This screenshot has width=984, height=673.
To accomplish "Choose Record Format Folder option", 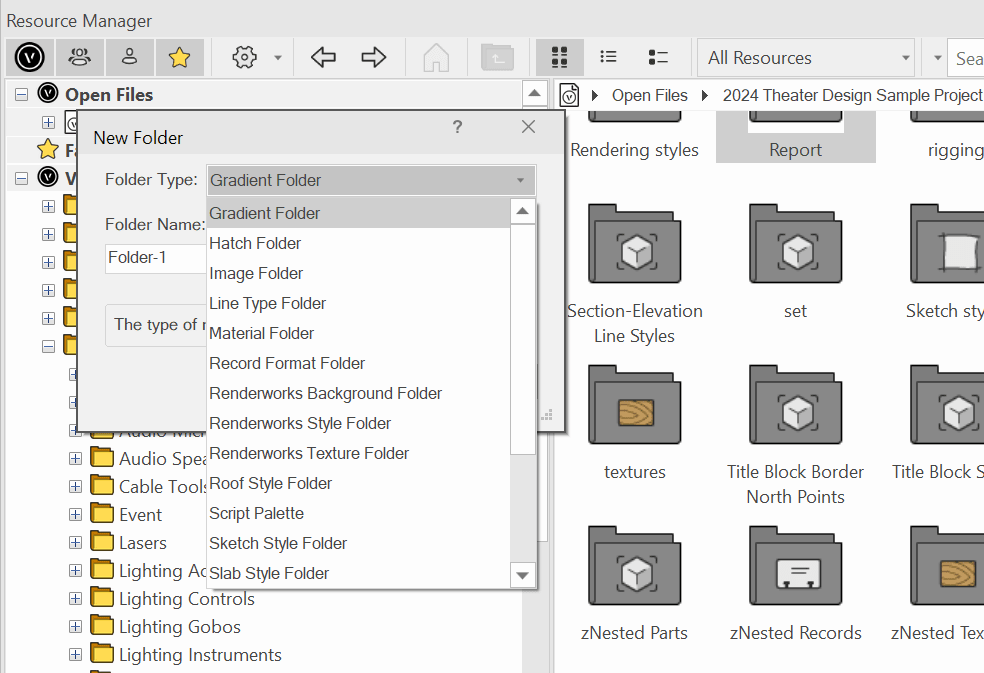I will pos(358,363).
